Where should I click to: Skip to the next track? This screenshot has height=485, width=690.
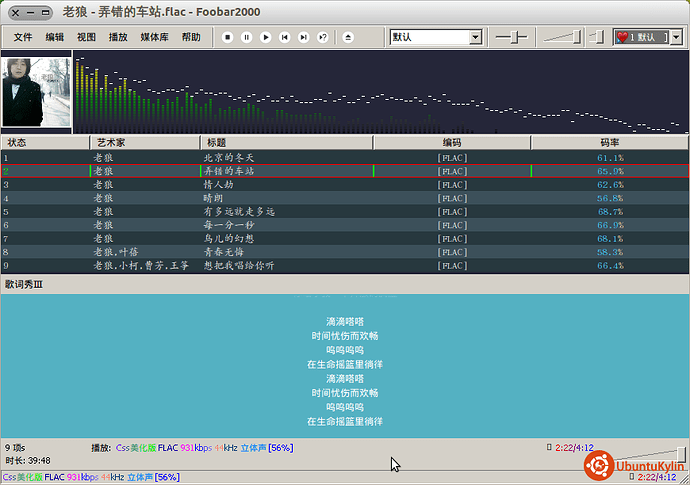(x=304, y=37)
